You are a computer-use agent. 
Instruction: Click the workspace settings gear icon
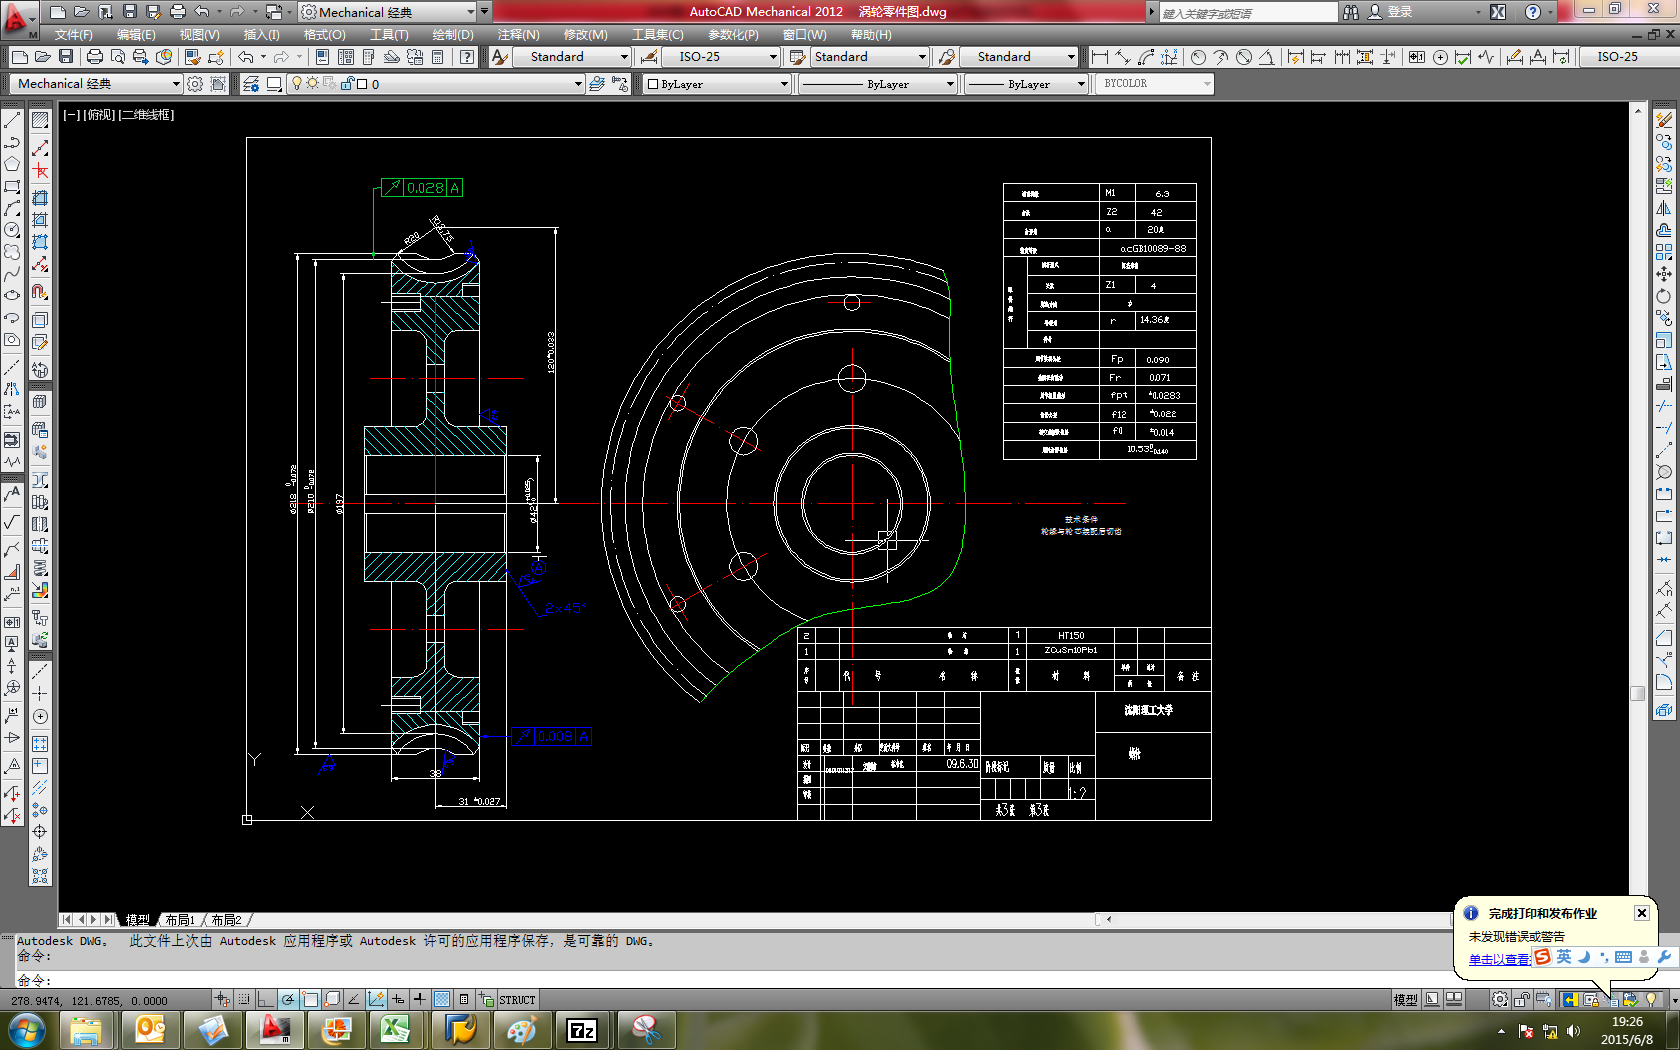click(x=195, y=84)
